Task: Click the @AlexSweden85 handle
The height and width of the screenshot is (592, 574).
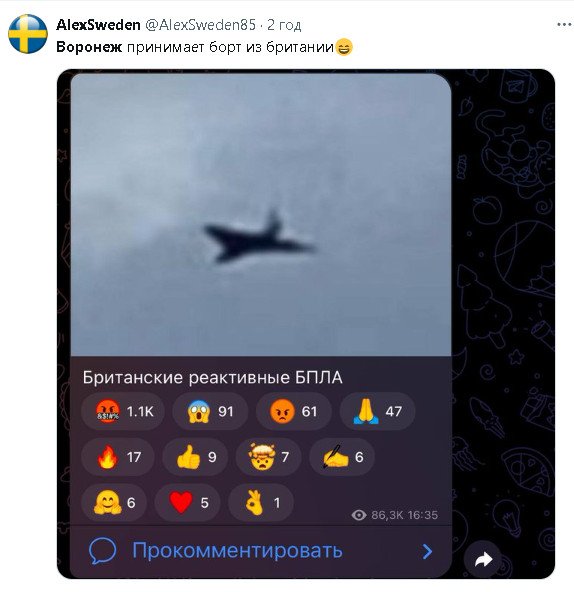Action: tap(200, 25)
